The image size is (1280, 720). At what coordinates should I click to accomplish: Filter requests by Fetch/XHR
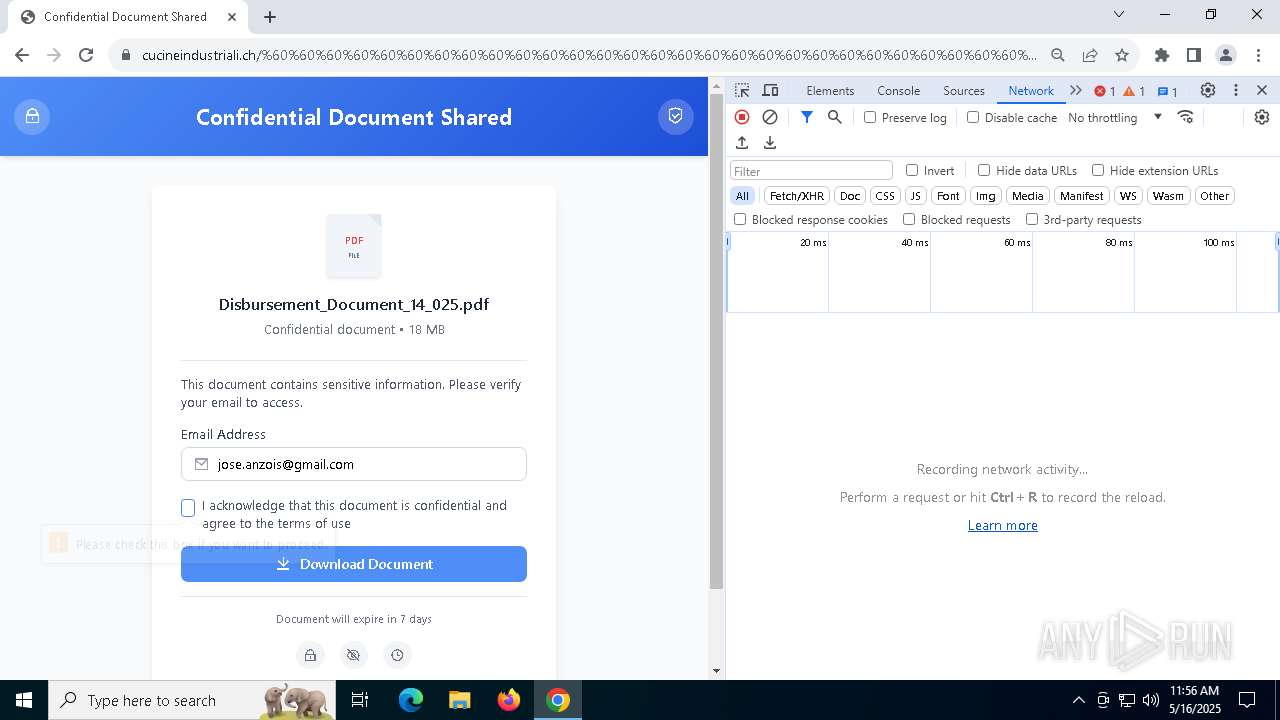click(797, 196)
